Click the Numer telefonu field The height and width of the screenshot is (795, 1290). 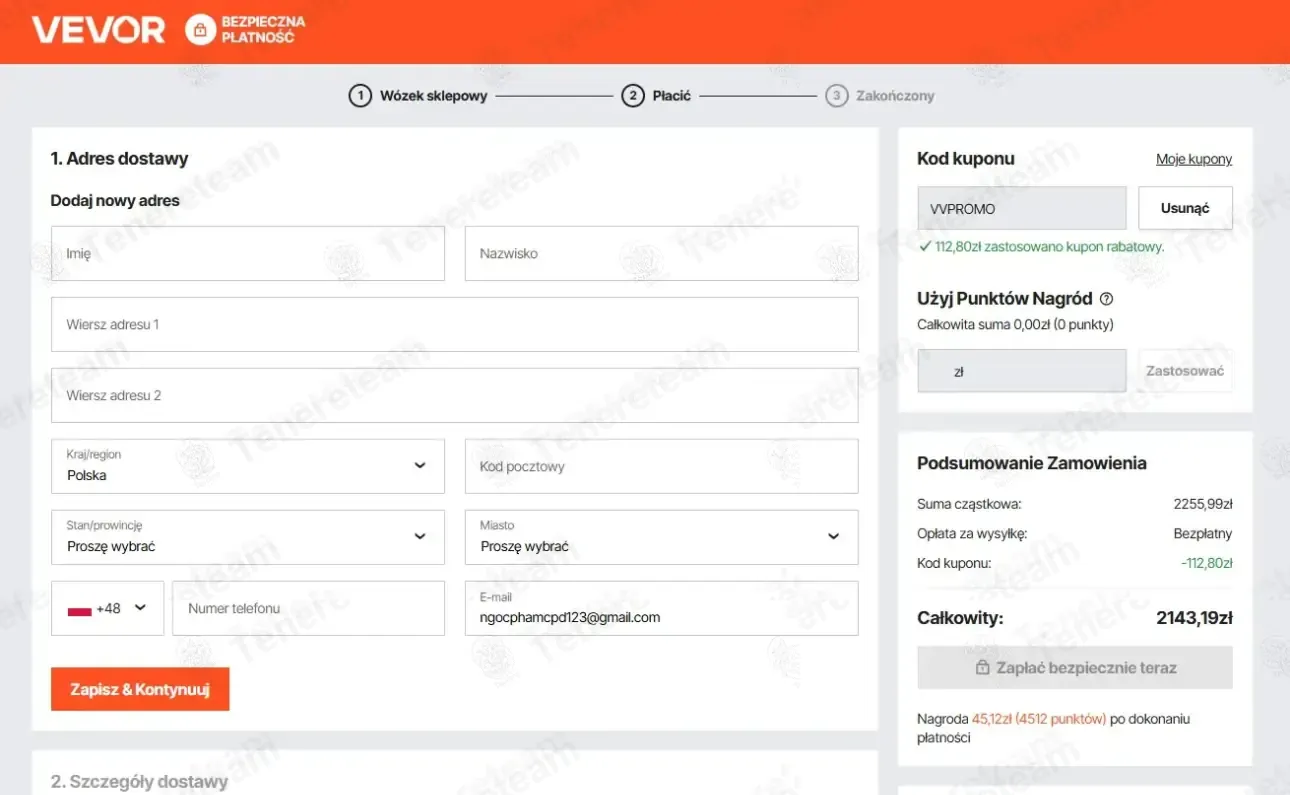point(308,608)
